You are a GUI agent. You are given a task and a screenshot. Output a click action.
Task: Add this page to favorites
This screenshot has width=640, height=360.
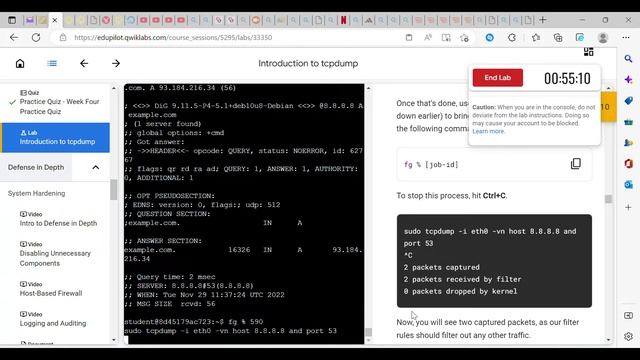point(464,38)
